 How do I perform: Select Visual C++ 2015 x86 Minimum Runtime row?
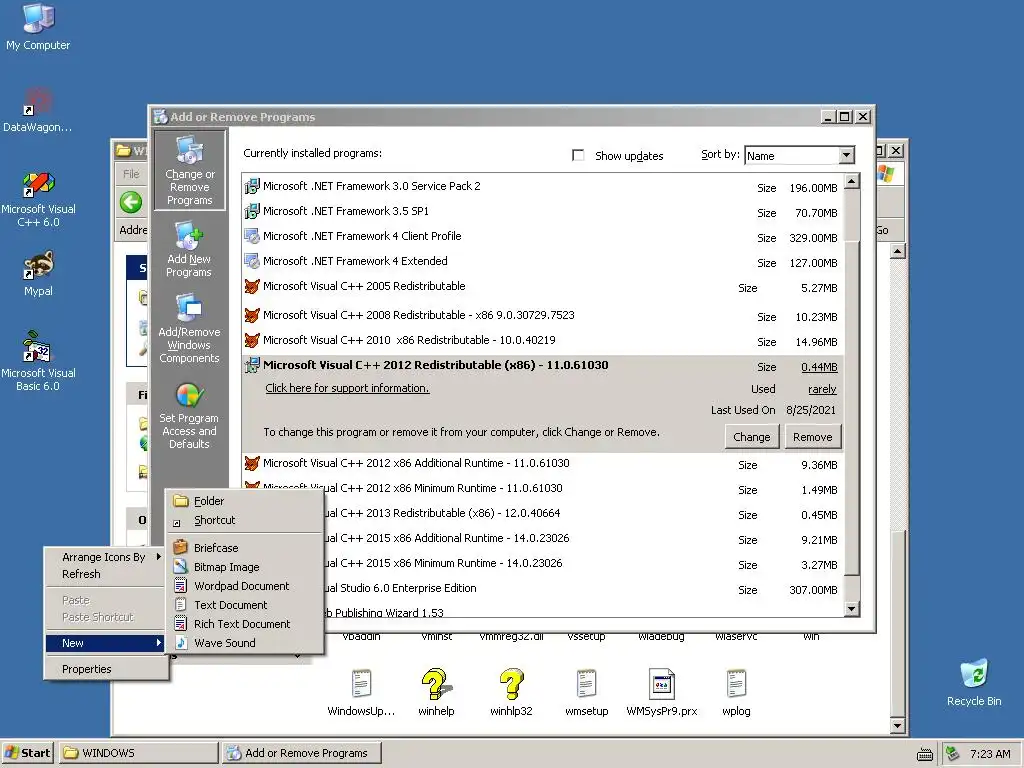tap(543, 564)
